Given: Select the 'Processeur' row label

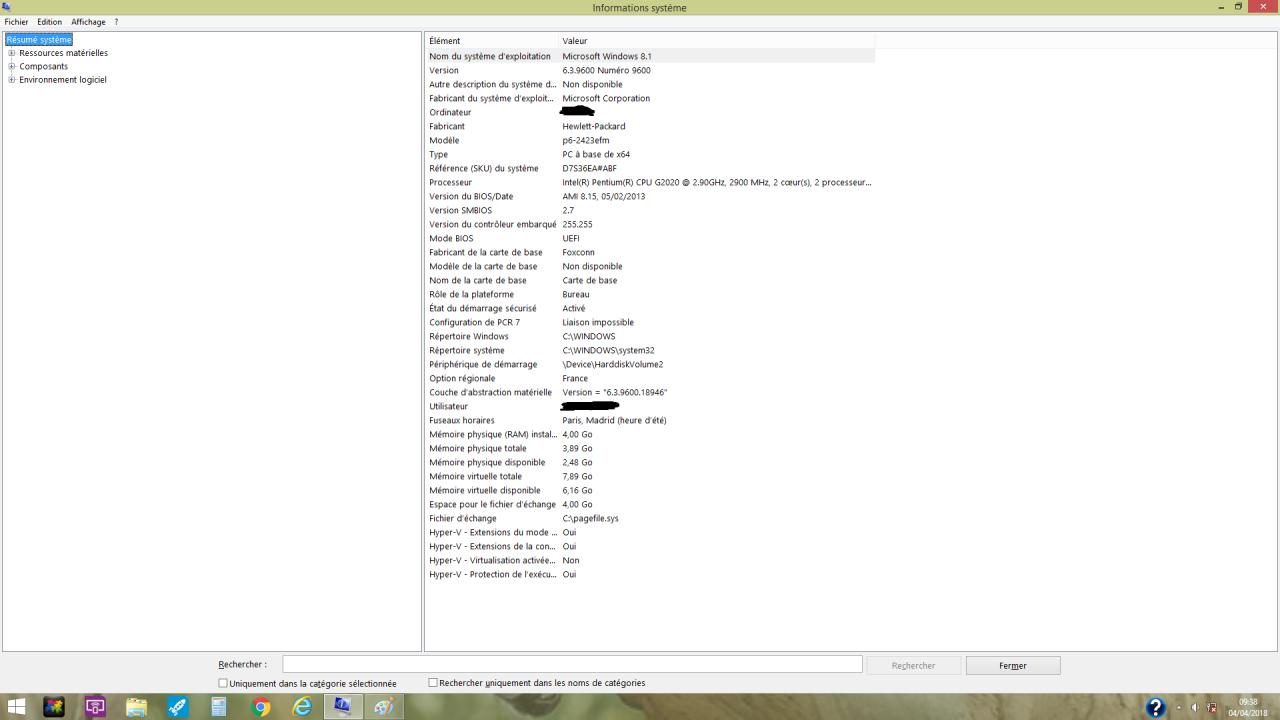Looking at the screenshot, I should pyautogui.click(x=451, y=182).
